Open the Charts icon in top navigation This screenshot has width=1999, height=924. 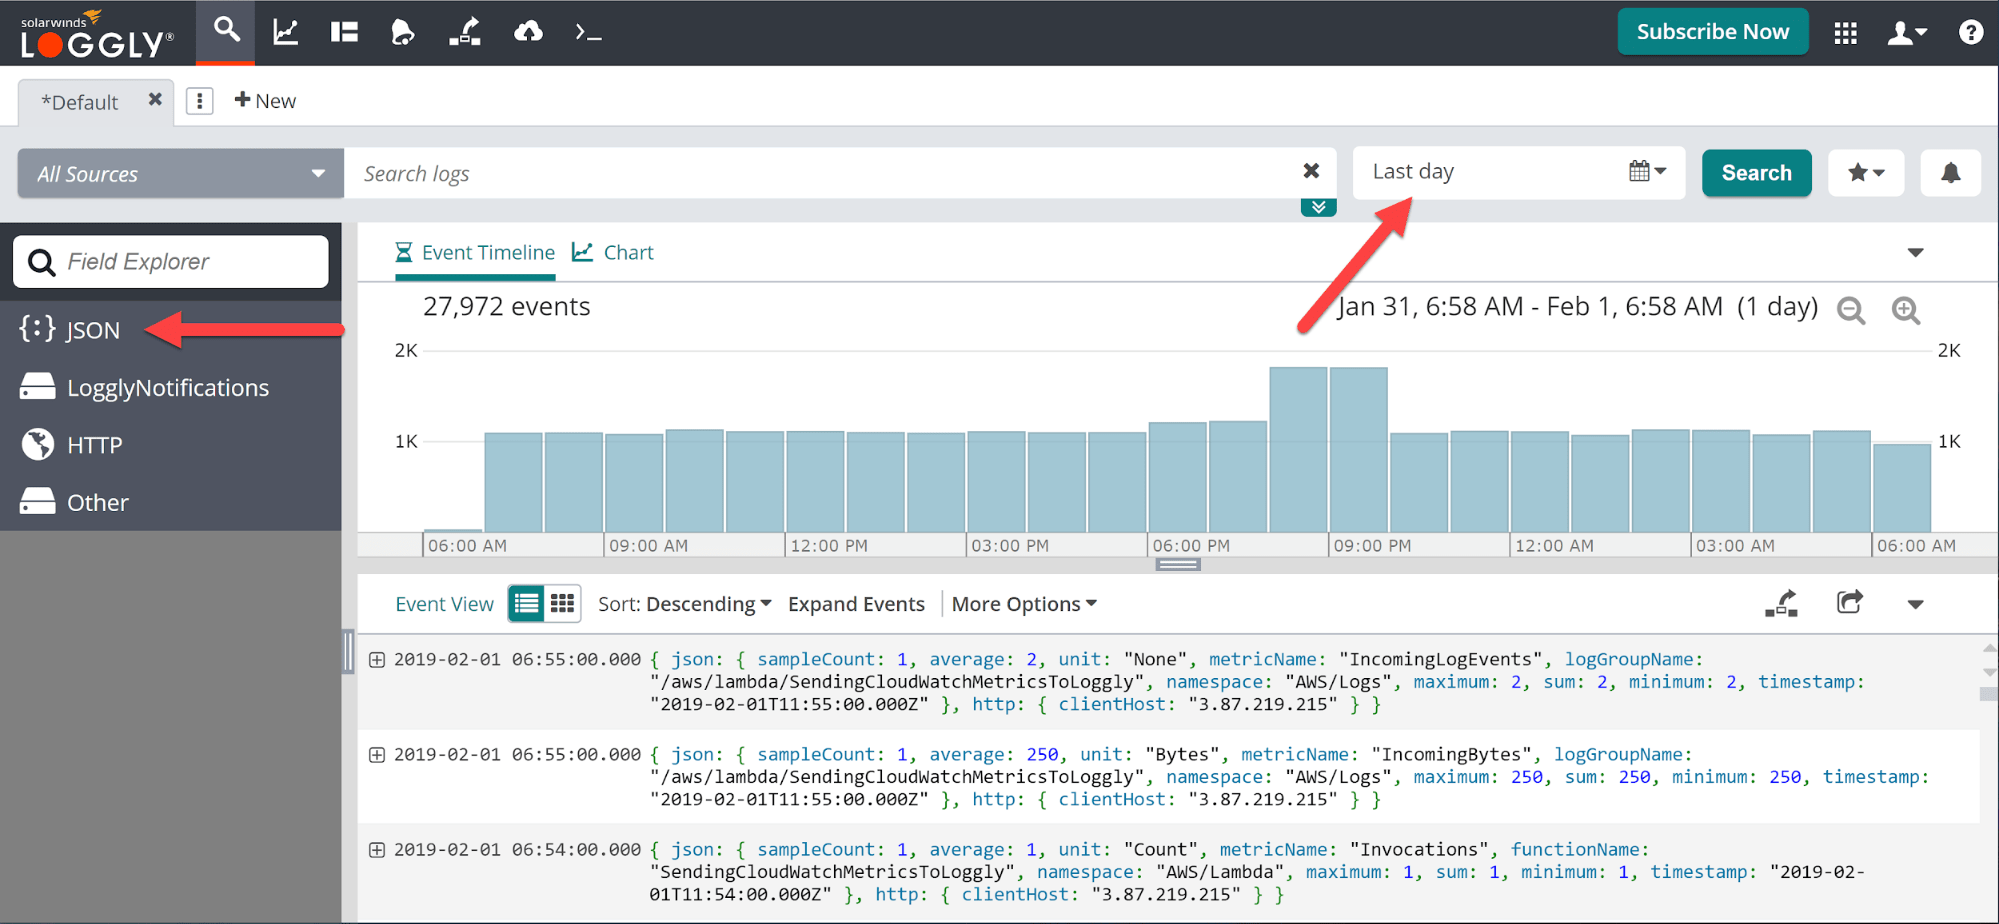[286, 32]
